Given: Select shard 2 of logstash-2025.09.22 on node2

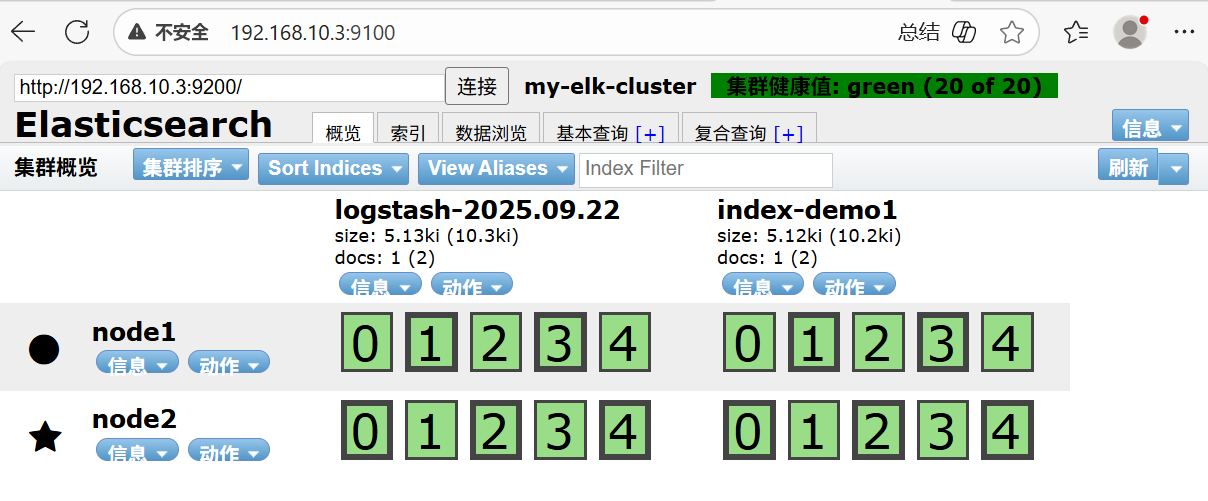Looking at the screenshot, I should [x=495, y=431].
